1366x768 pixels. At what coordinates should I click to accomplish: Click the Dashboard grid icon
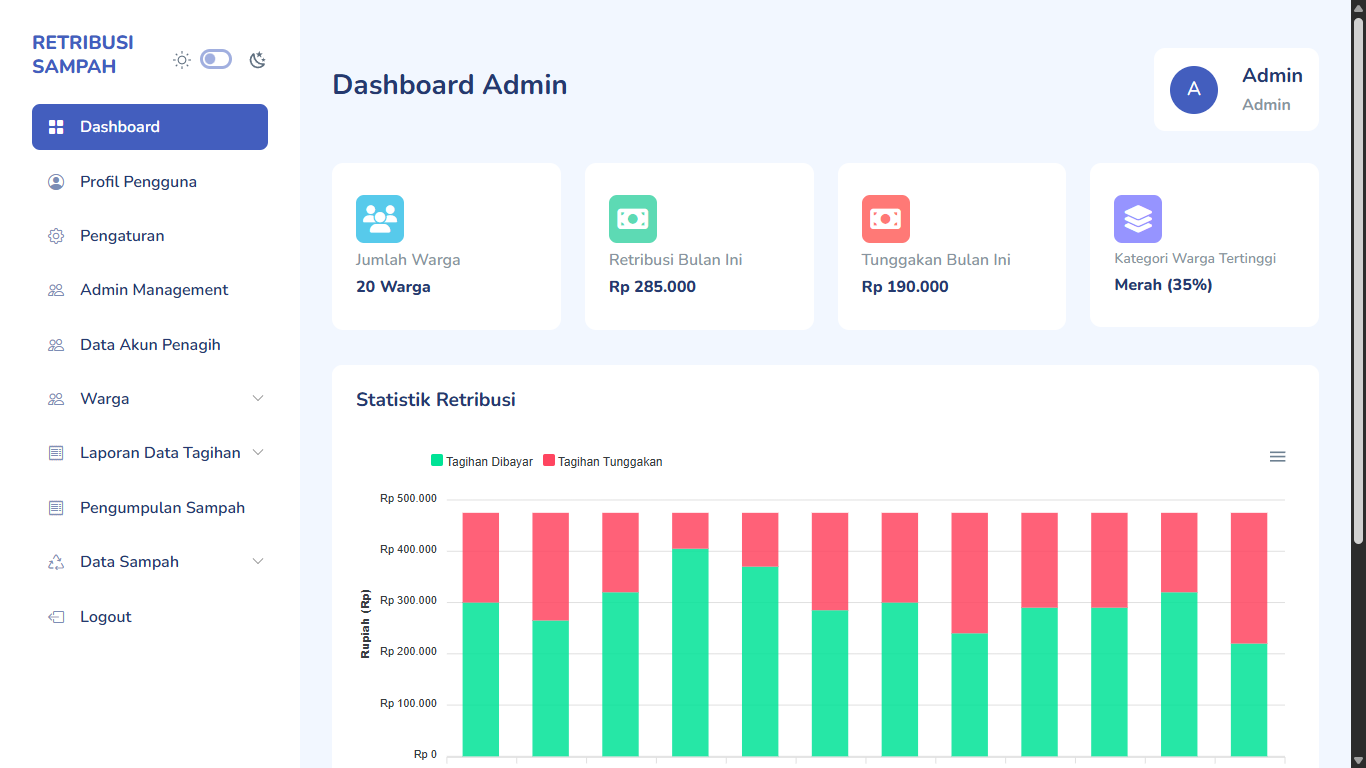56,127
